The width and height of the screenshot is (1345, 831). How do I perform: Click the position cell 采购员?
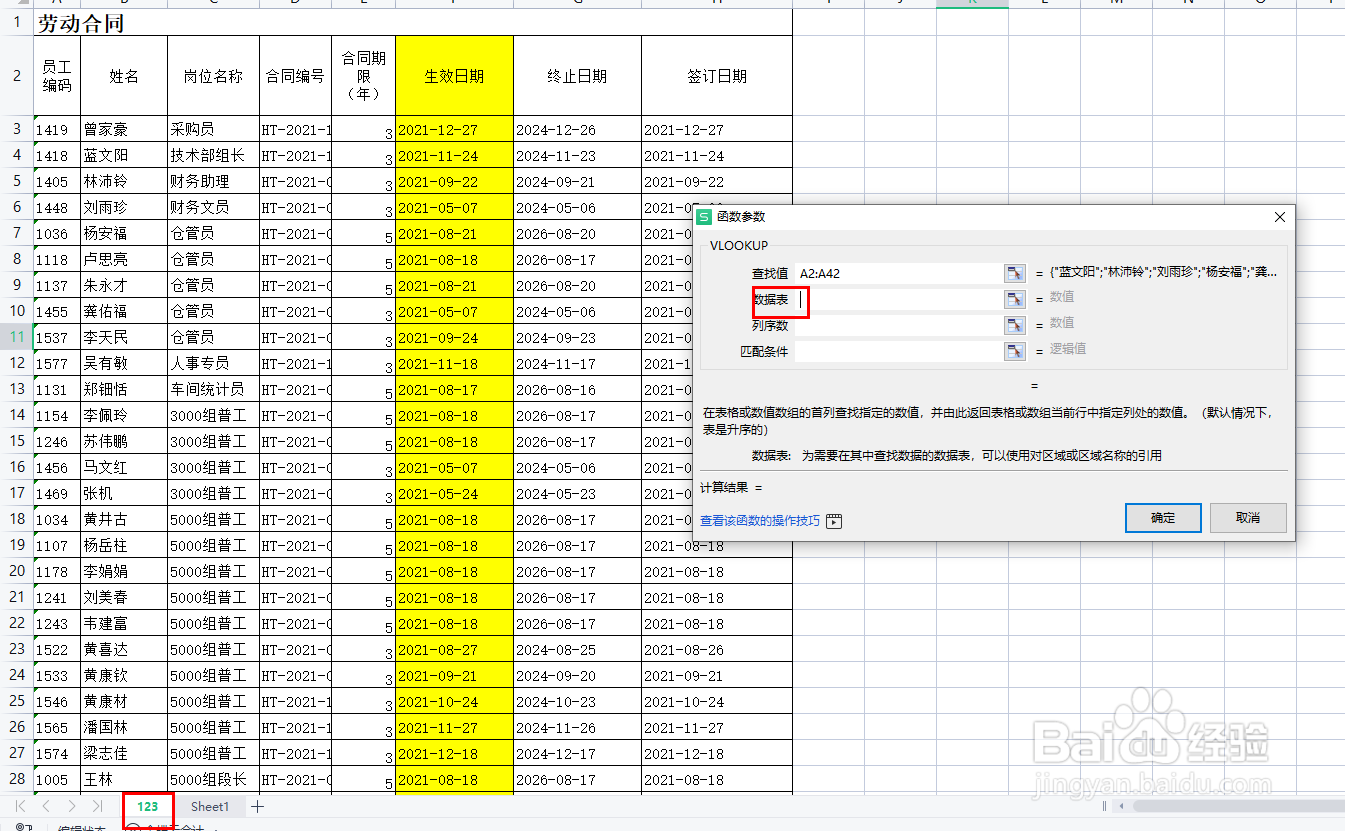coord(213,129)
